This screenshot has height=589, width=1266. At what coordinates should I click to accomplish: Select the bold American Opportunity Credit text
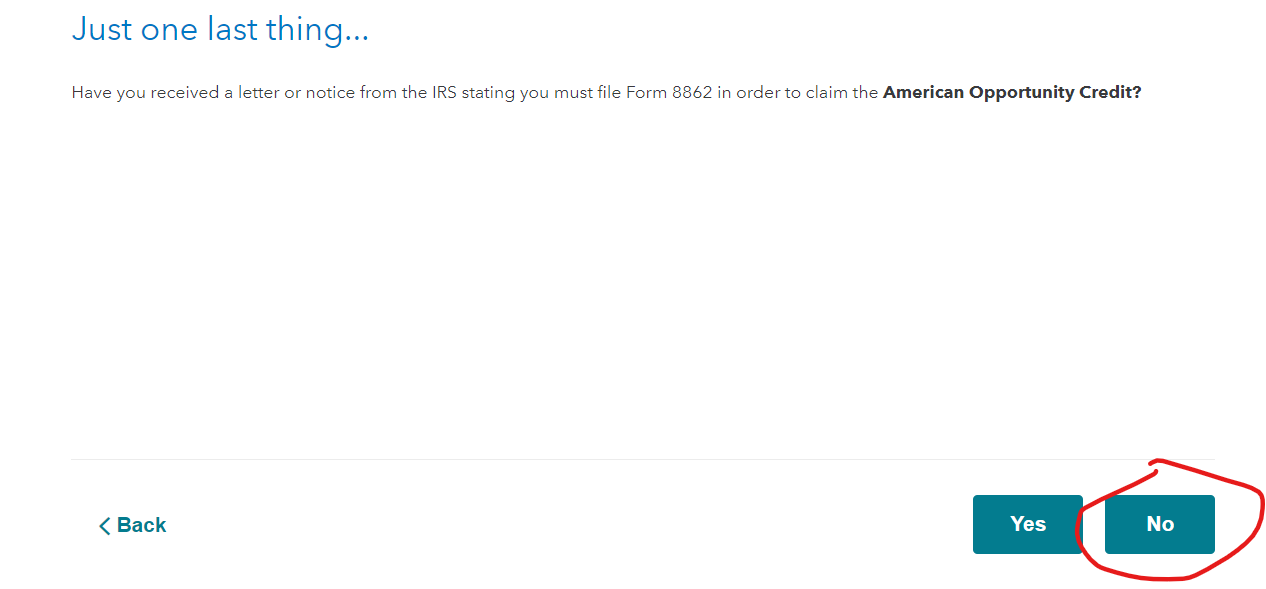(x=1012, y=92)
